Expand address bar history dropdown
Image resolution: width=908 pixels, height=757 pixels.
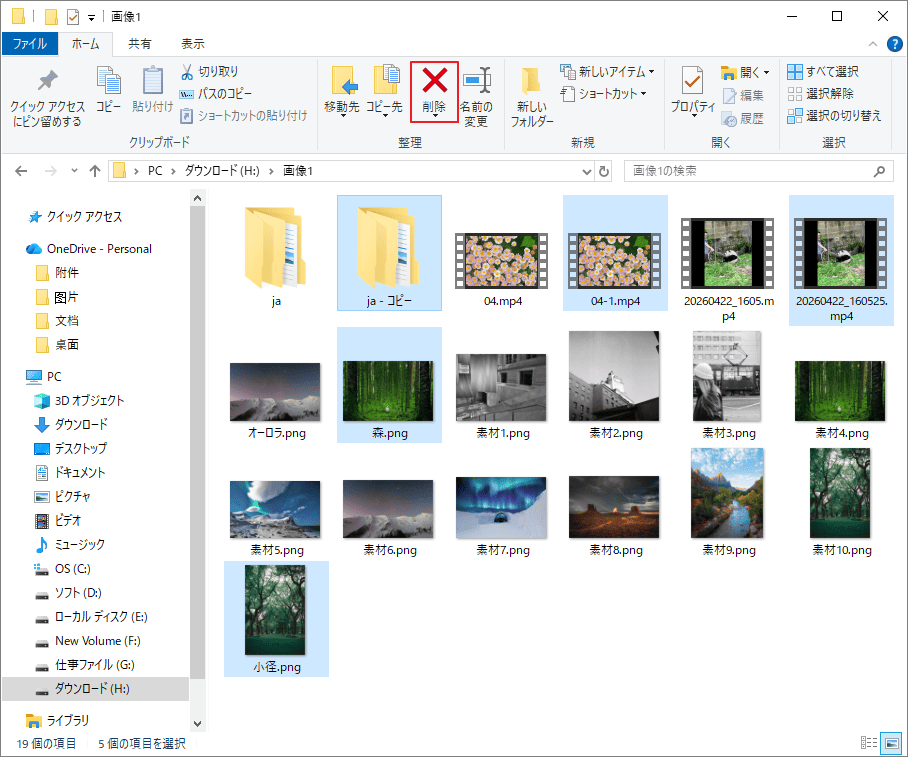[x=587, y=171]
